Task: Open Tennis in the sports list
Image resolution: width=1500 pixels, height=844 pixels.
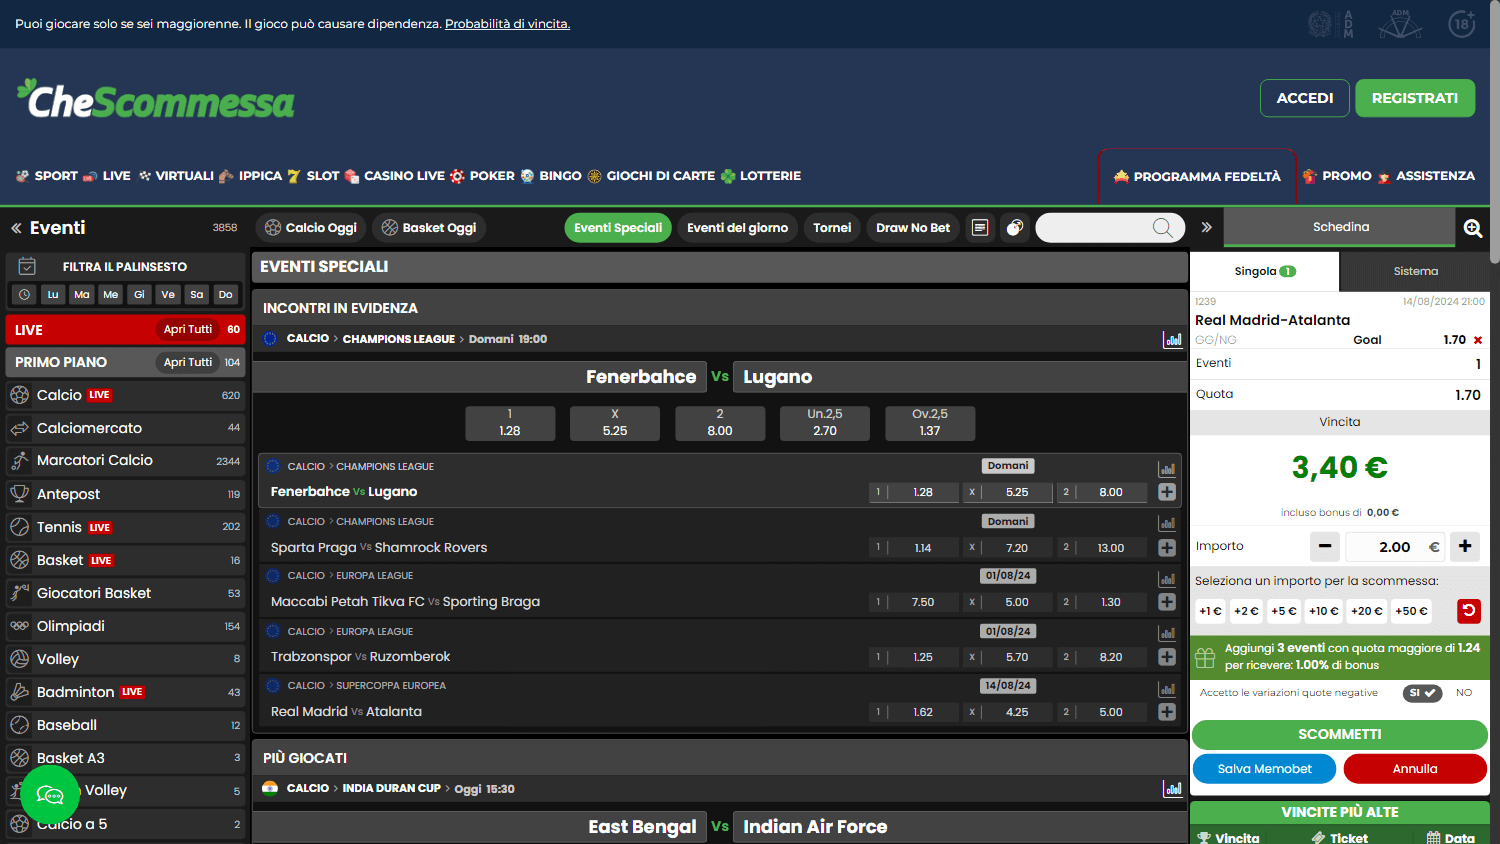Action: click(x=125, y=527)
